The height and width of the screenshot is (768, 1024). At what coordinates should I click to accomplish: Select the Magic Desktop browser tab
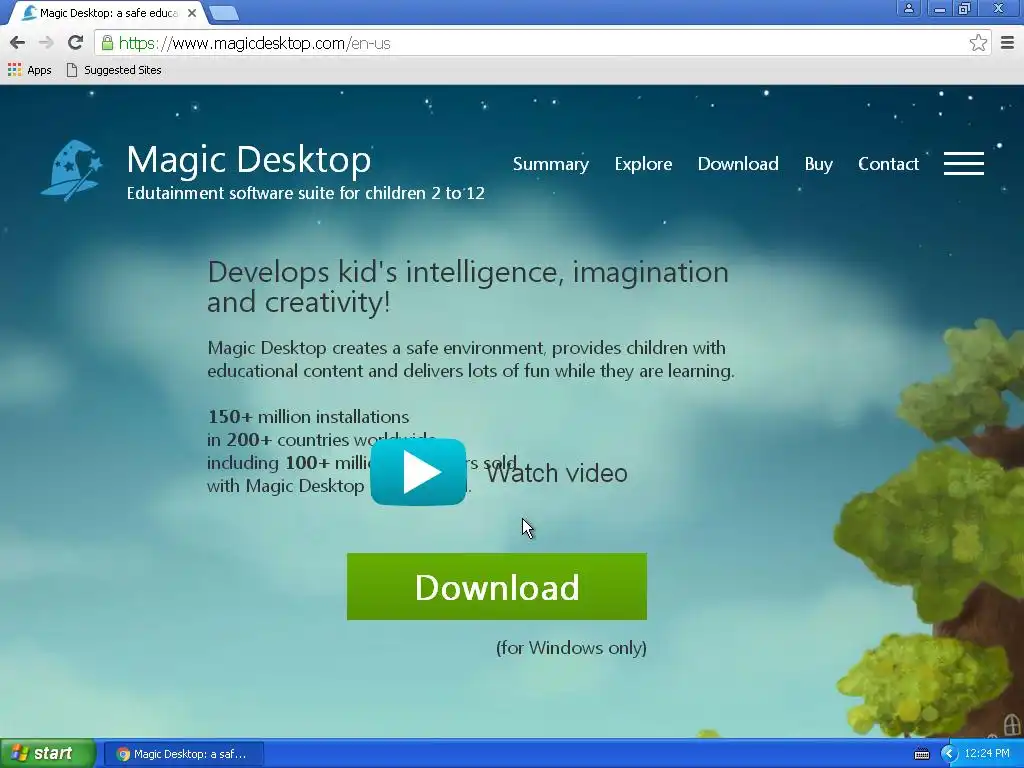tap(108, 12)
